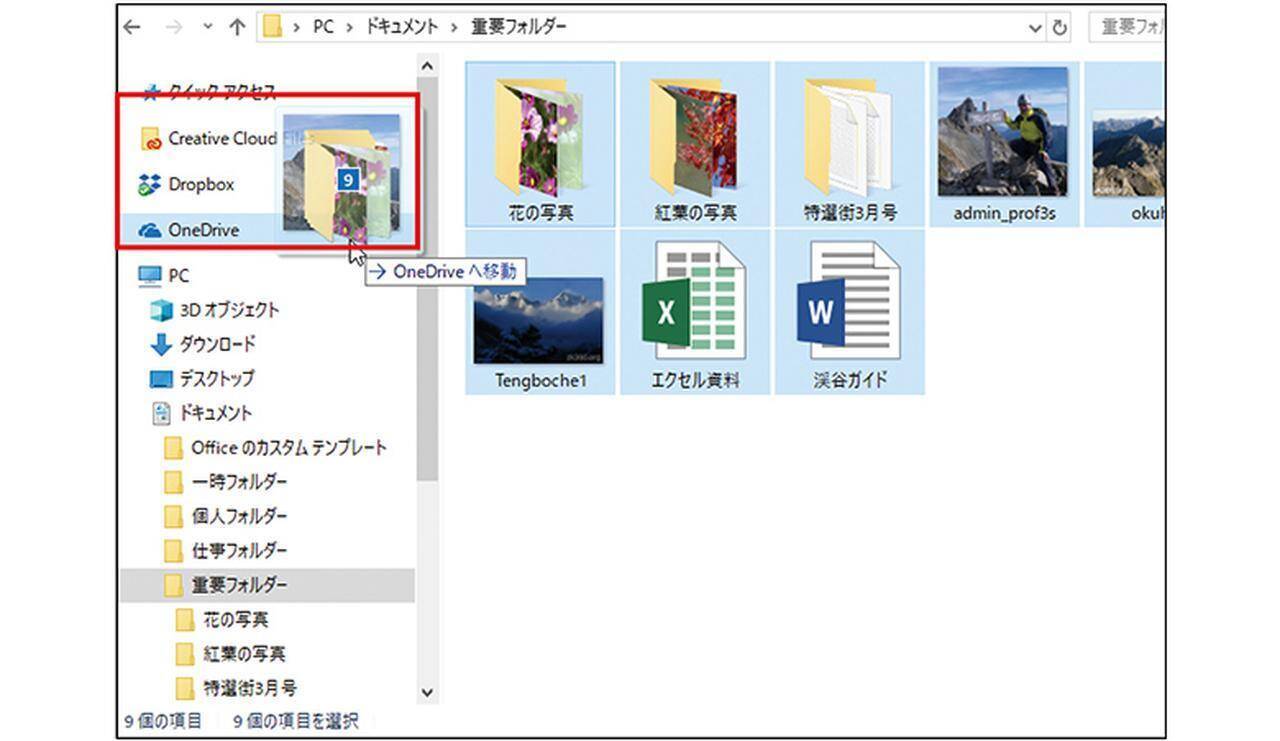Click the search box field
The width and height of the screenshot is (1280, 741).
pos(1128,27)
